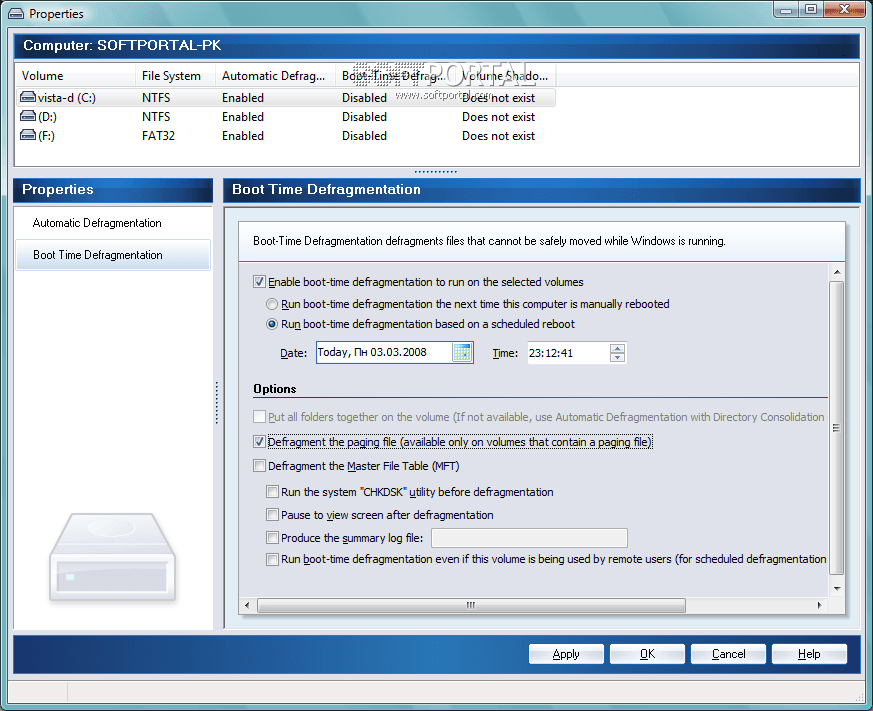The width and height of the screenshot is (873, 711).
Task: Sort by the File System column header
Action: coord(175,76)
